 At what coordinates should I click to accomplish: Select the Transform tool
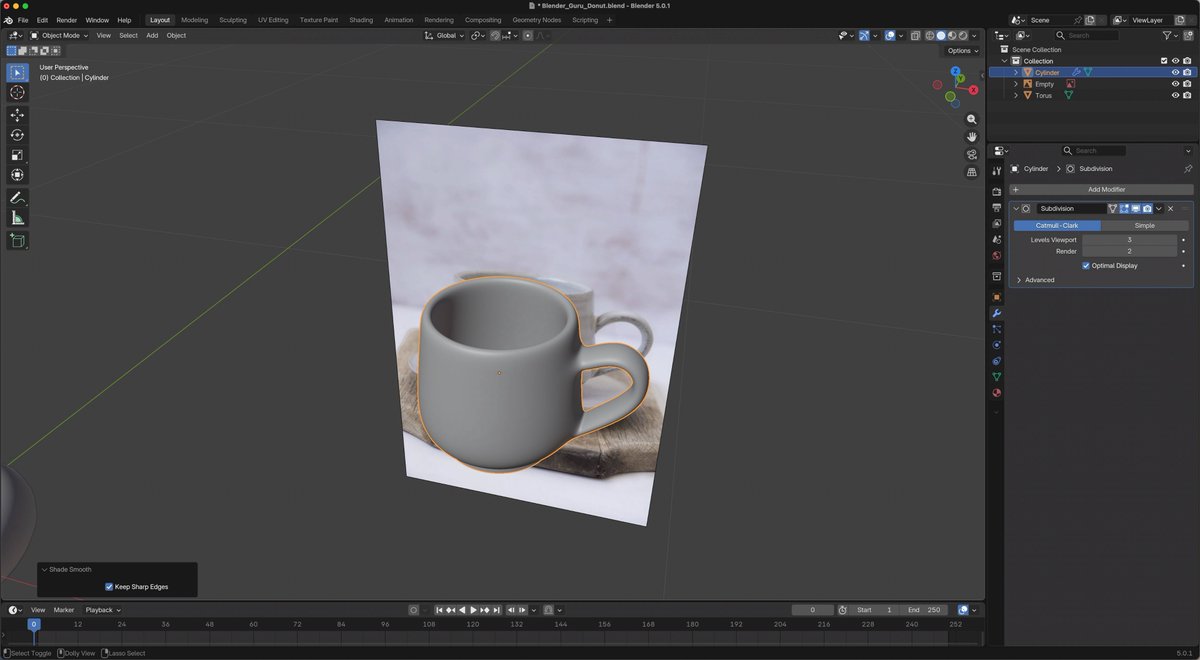[17, 175]
